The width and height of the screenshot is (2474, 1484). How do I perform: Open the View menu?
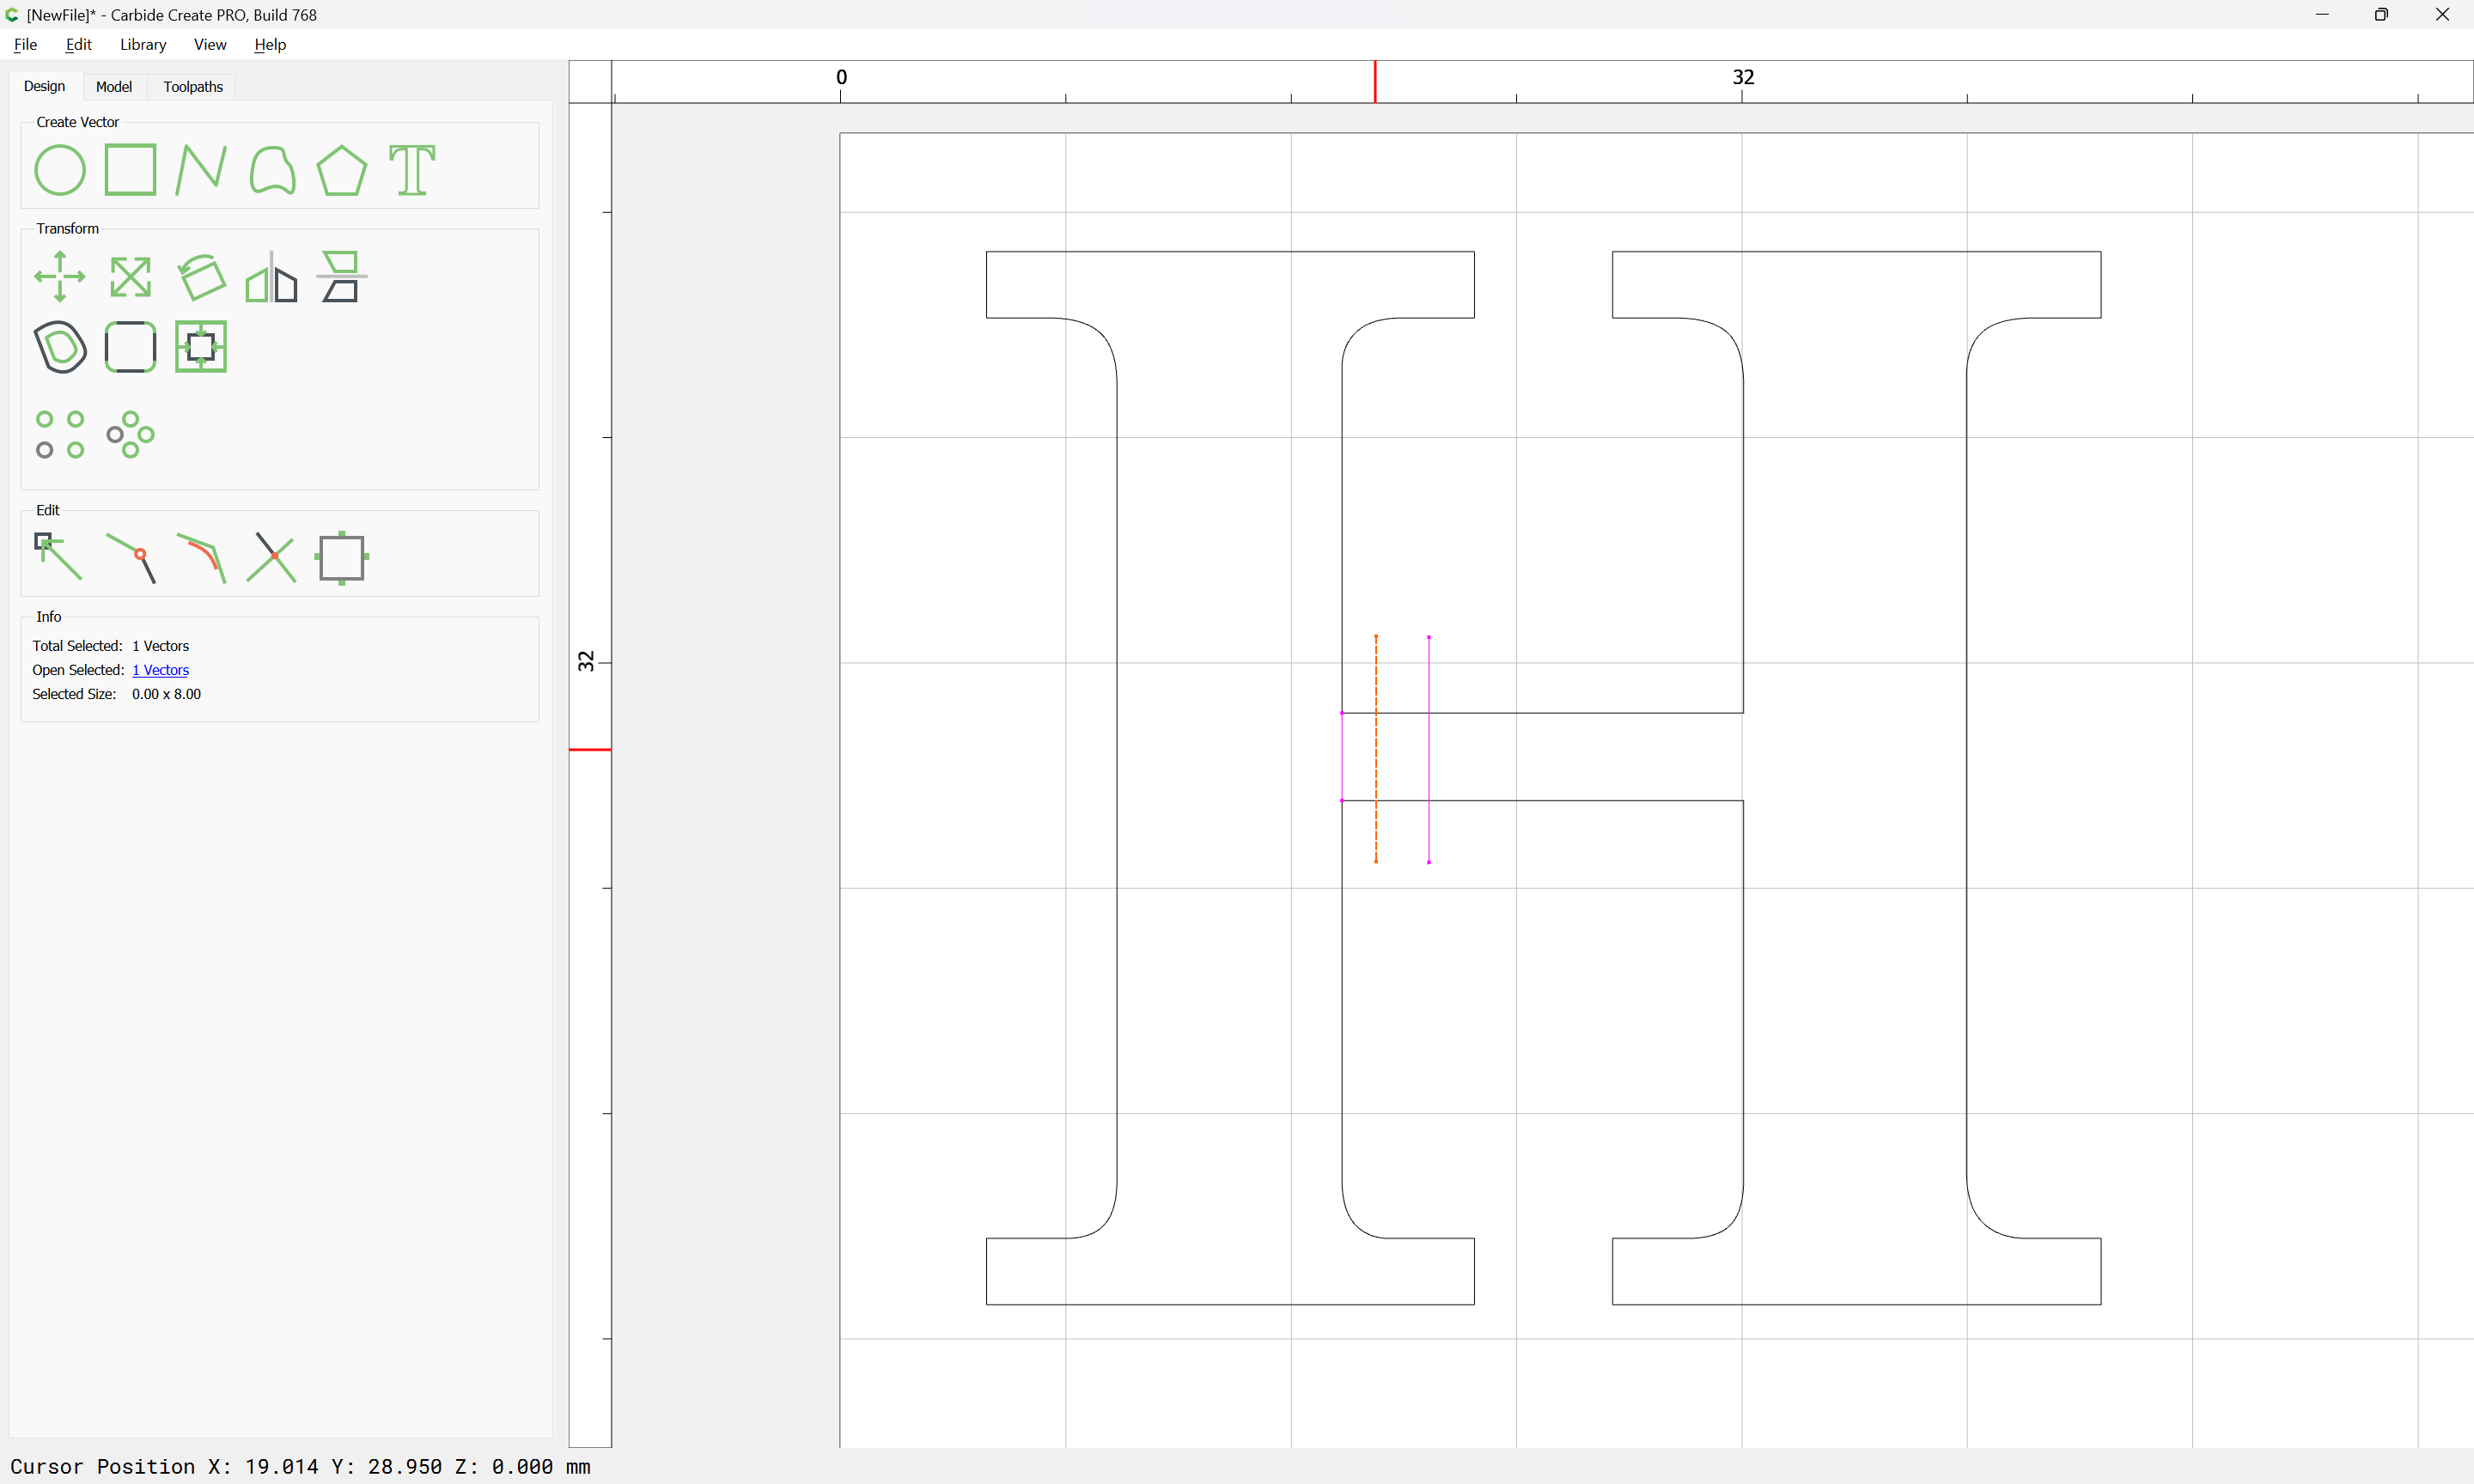point(210,44)
